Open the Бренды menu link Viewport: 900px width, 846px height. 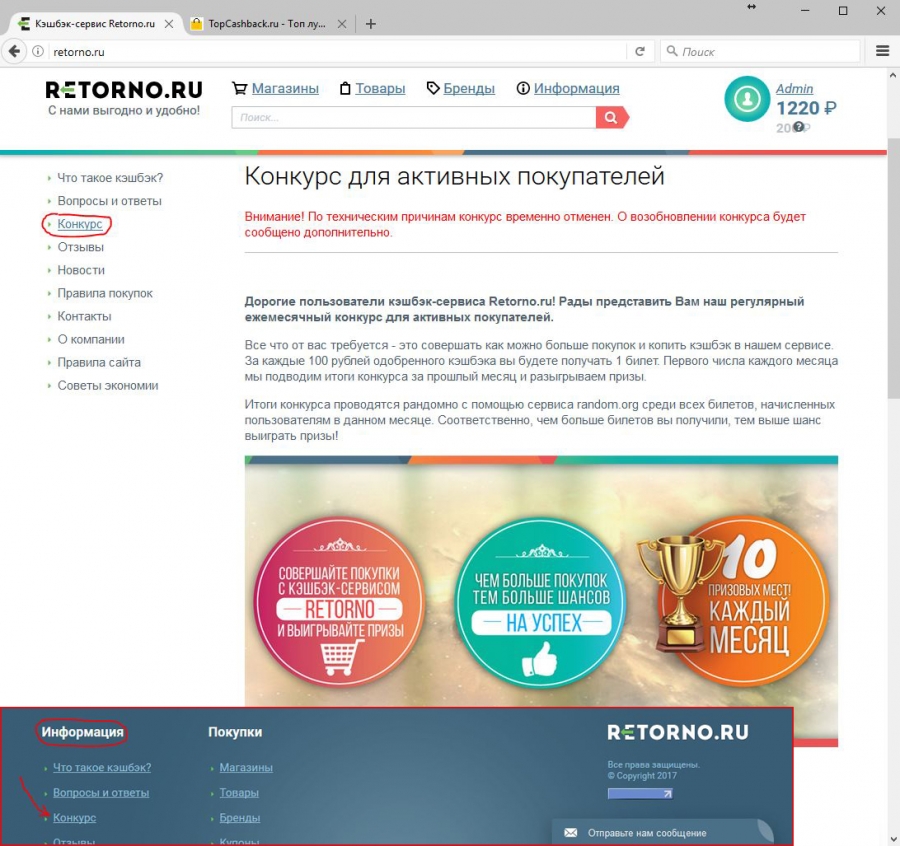point(469,88)
